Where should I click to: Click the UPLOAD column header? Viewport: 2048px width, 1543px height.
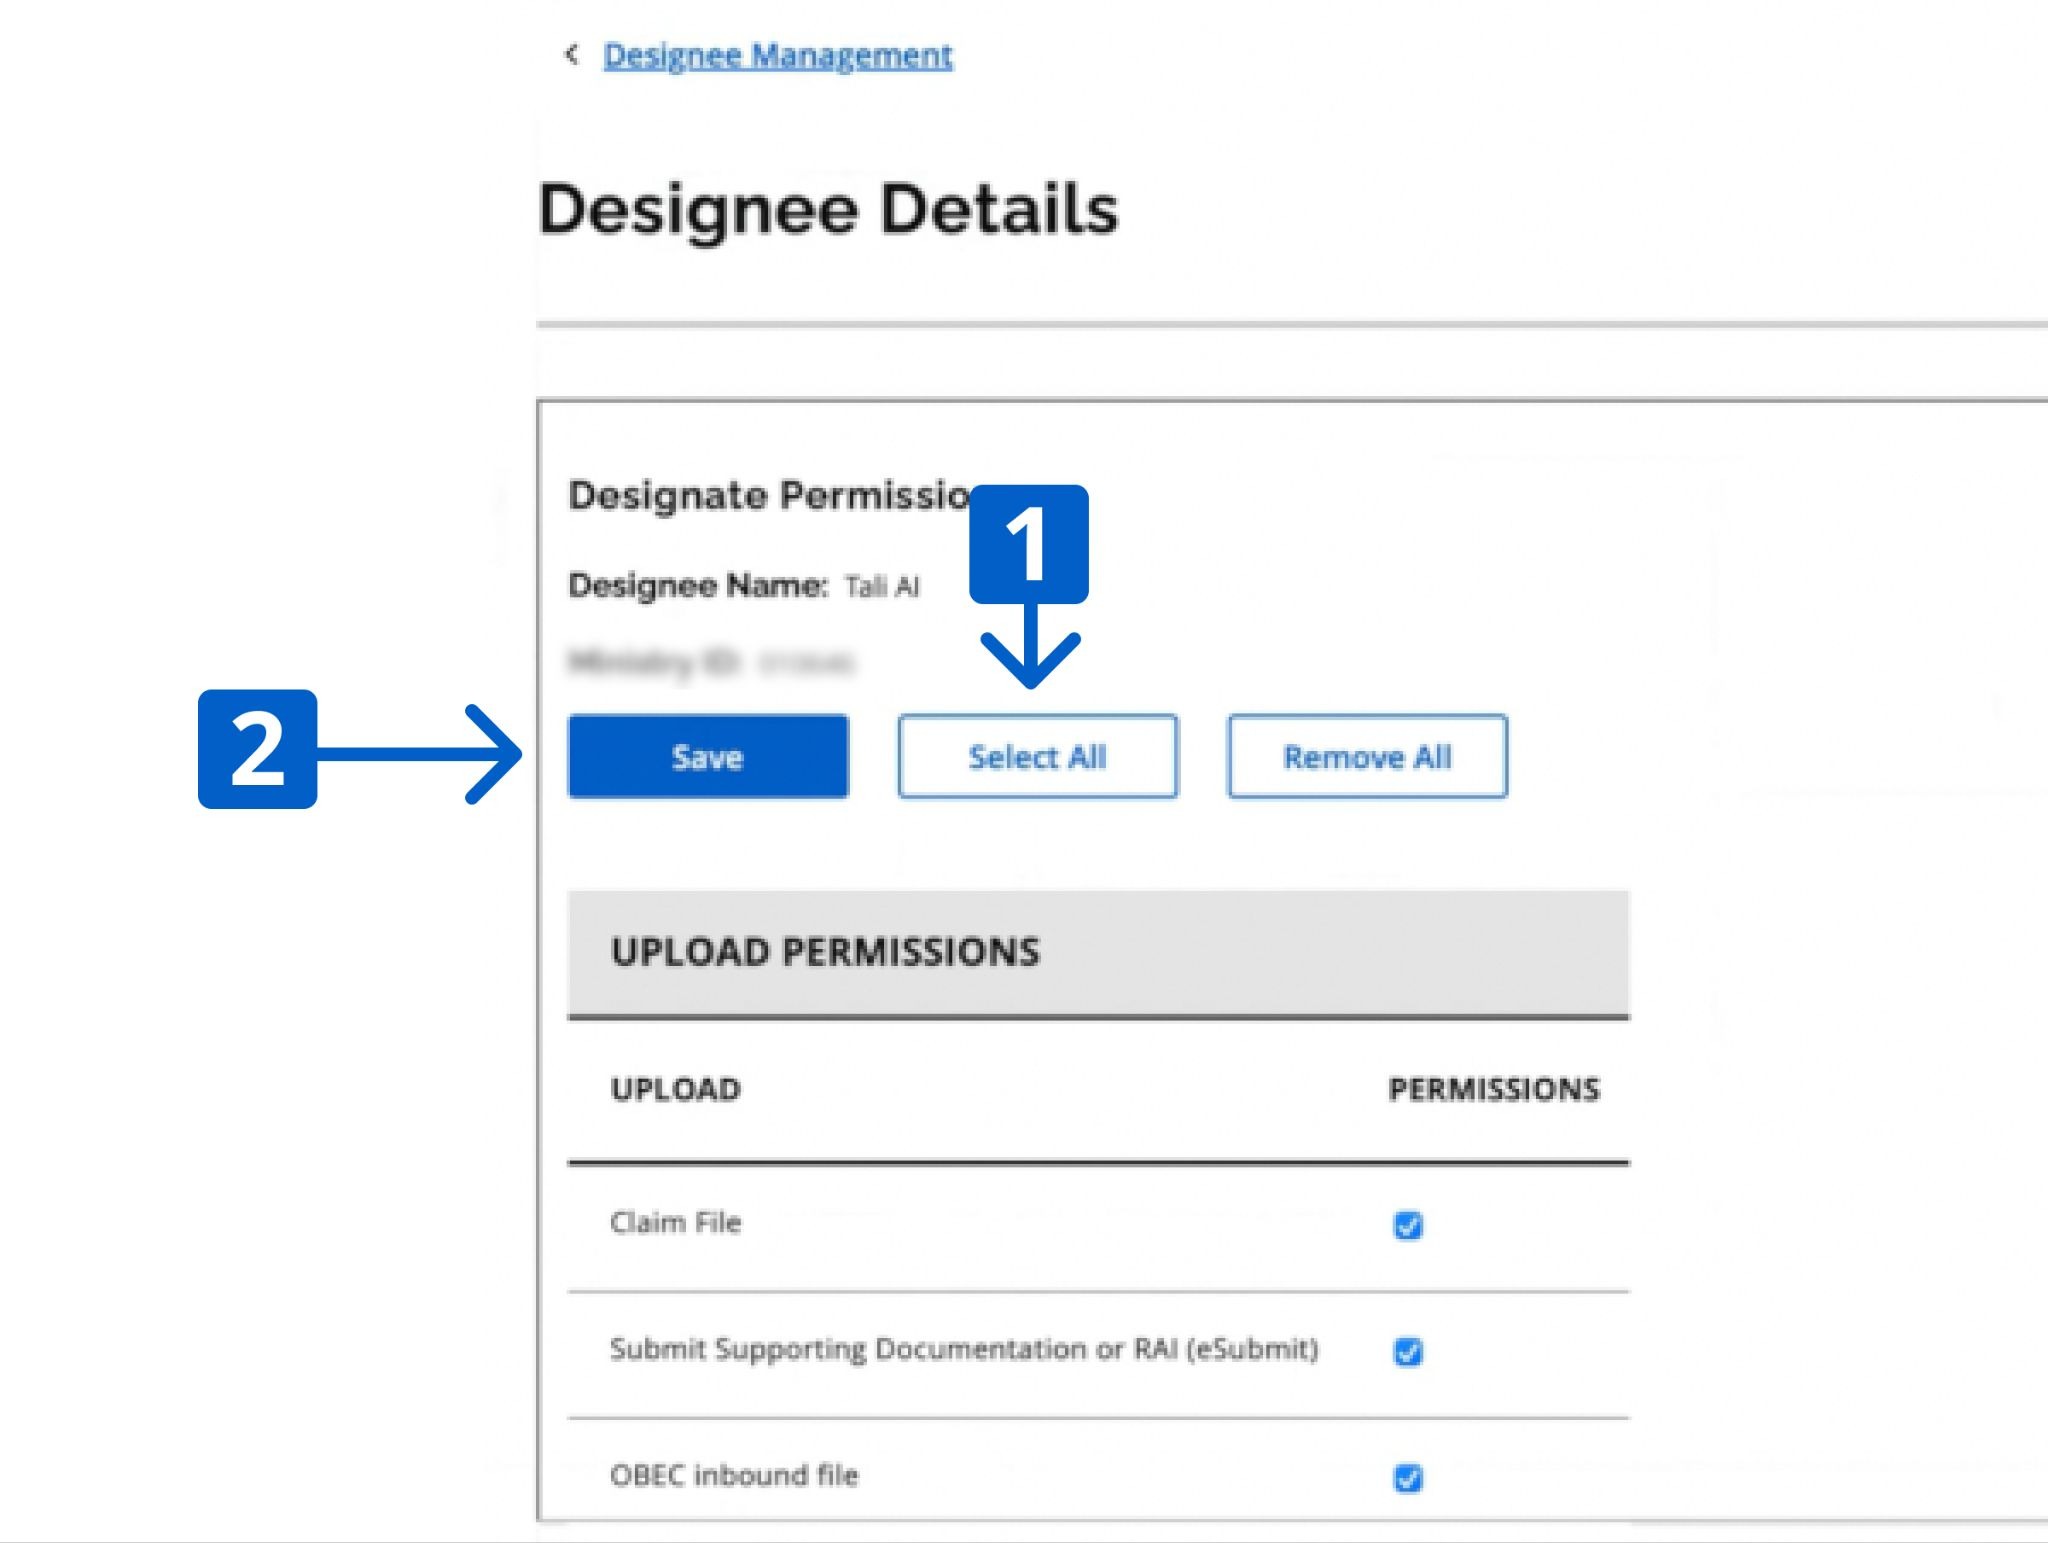(x=676, y=1089)
